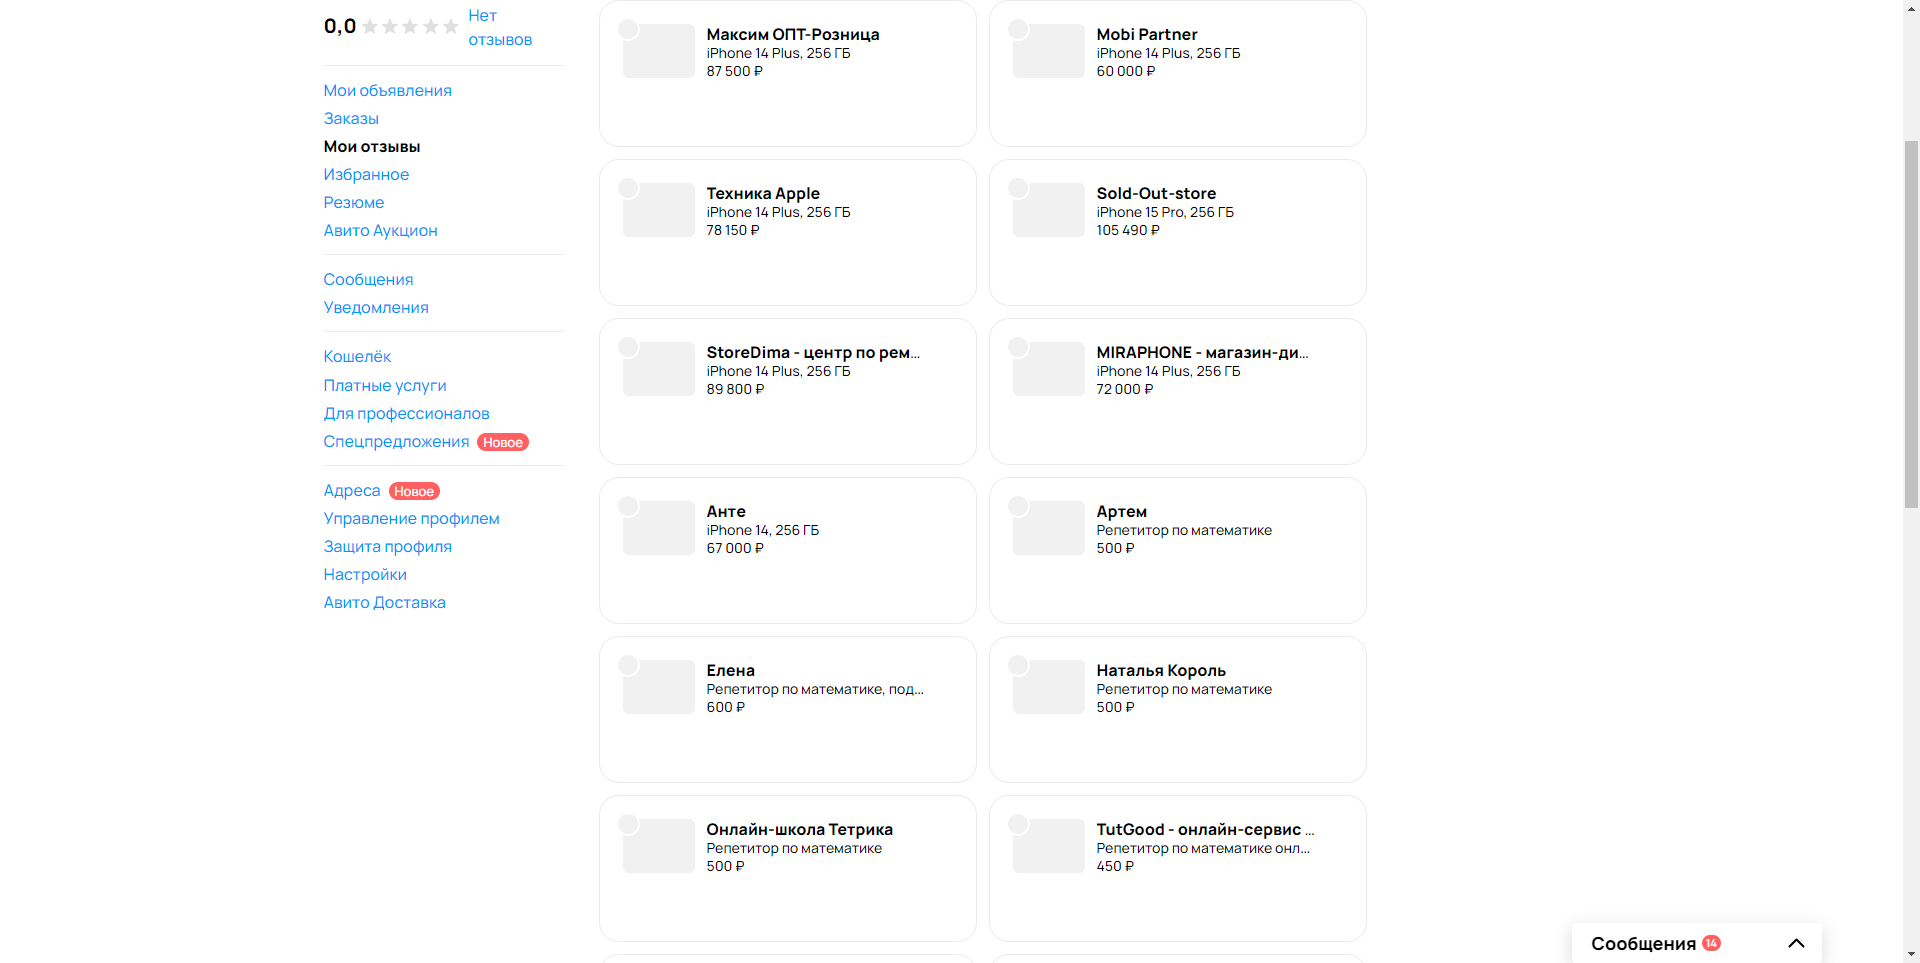Open Адреса section

(x=352, y=491)
